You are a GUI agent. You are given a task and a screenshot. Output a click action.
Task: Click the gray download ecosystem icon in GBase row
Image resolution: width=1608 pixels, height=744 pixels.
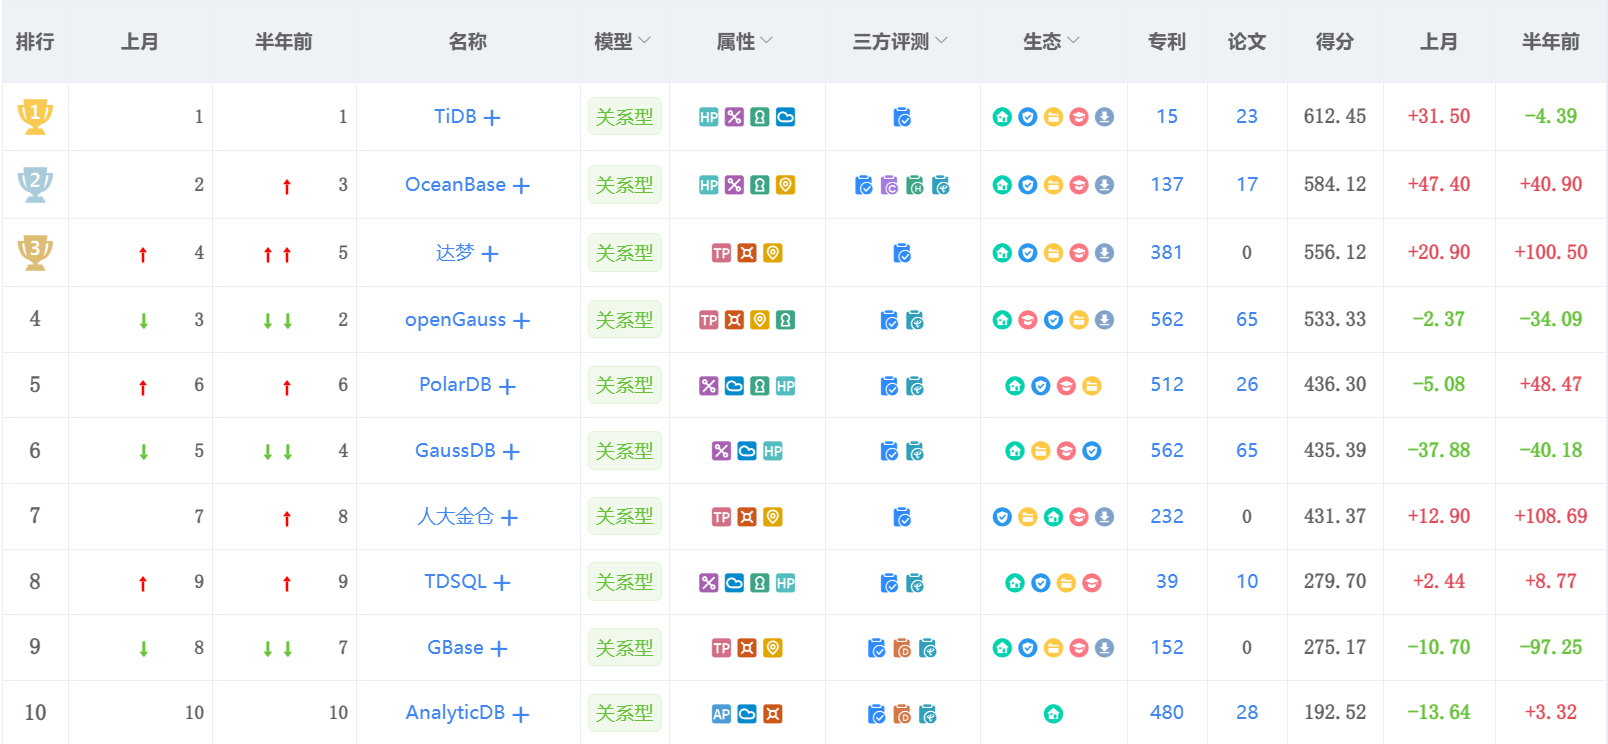[x=1104, y=648]
